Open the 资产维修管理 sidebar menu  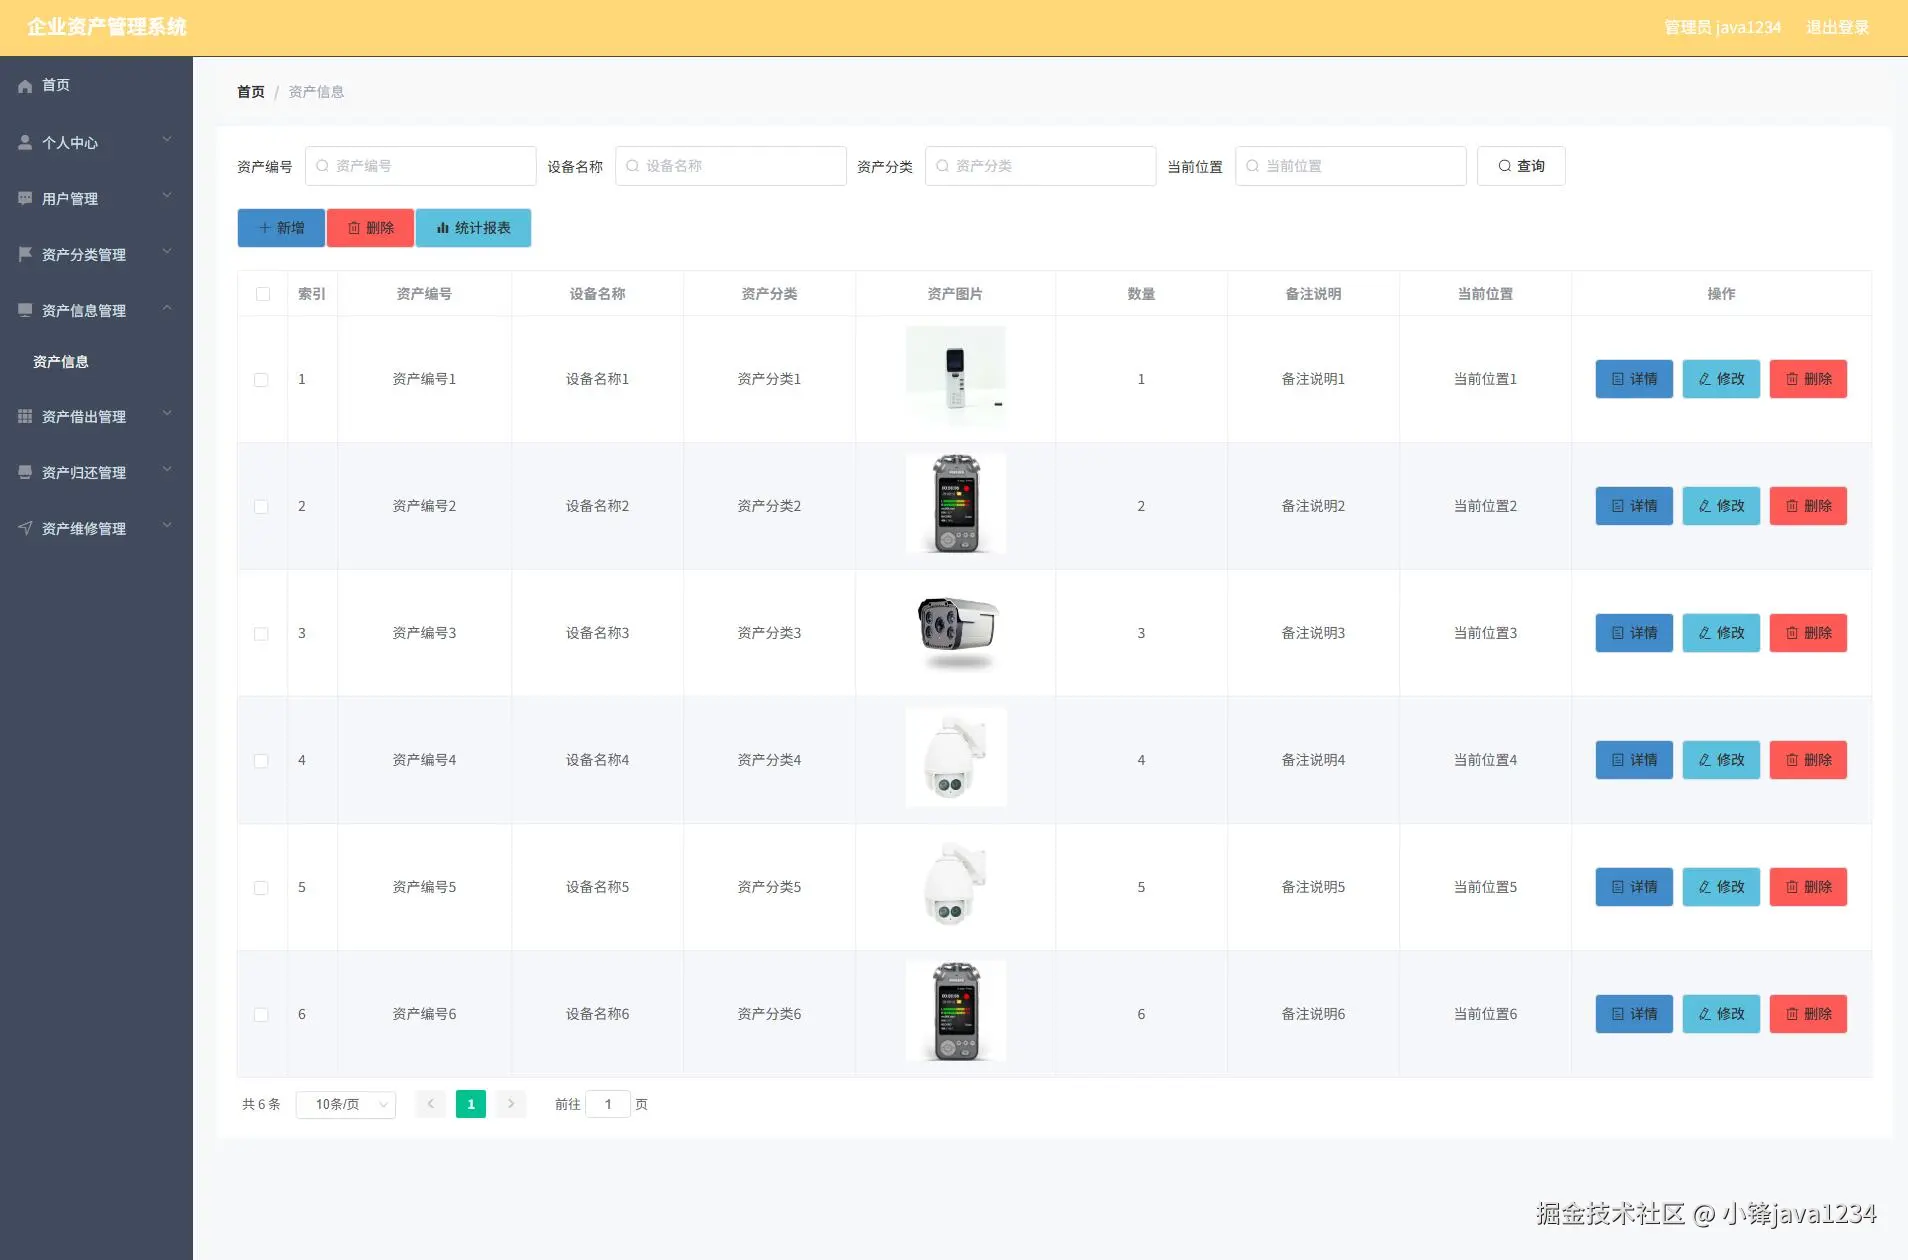[96, 529]
